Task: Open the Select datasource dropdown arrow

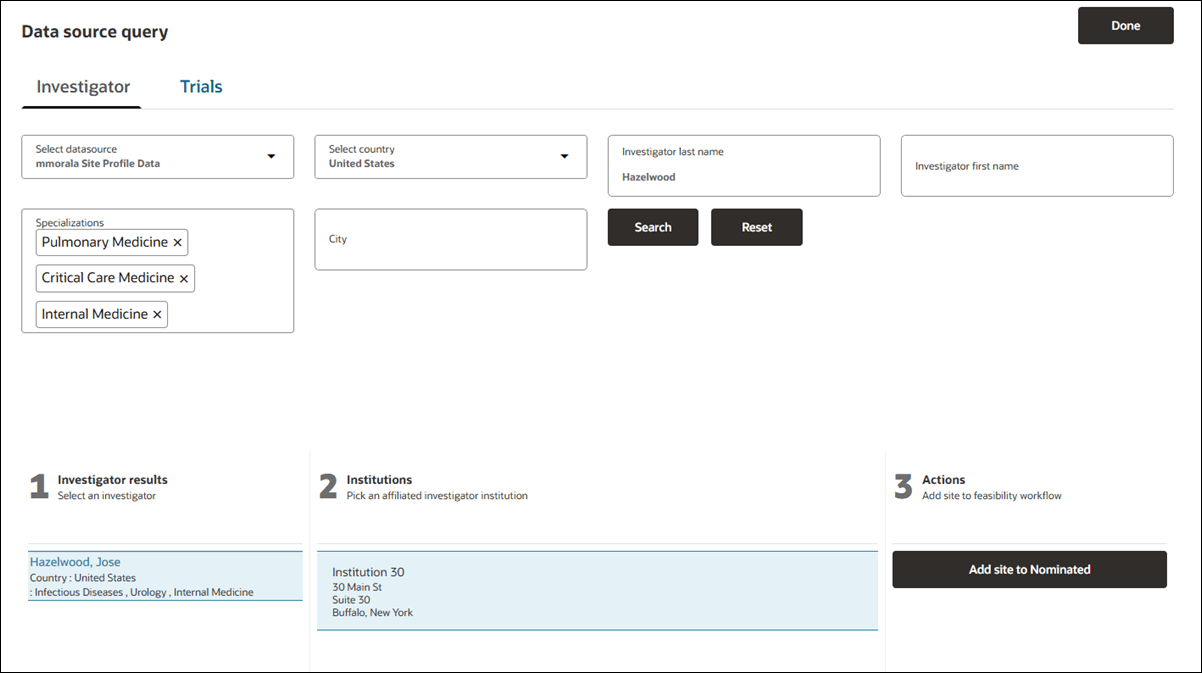Action: (x=270, y=157)
